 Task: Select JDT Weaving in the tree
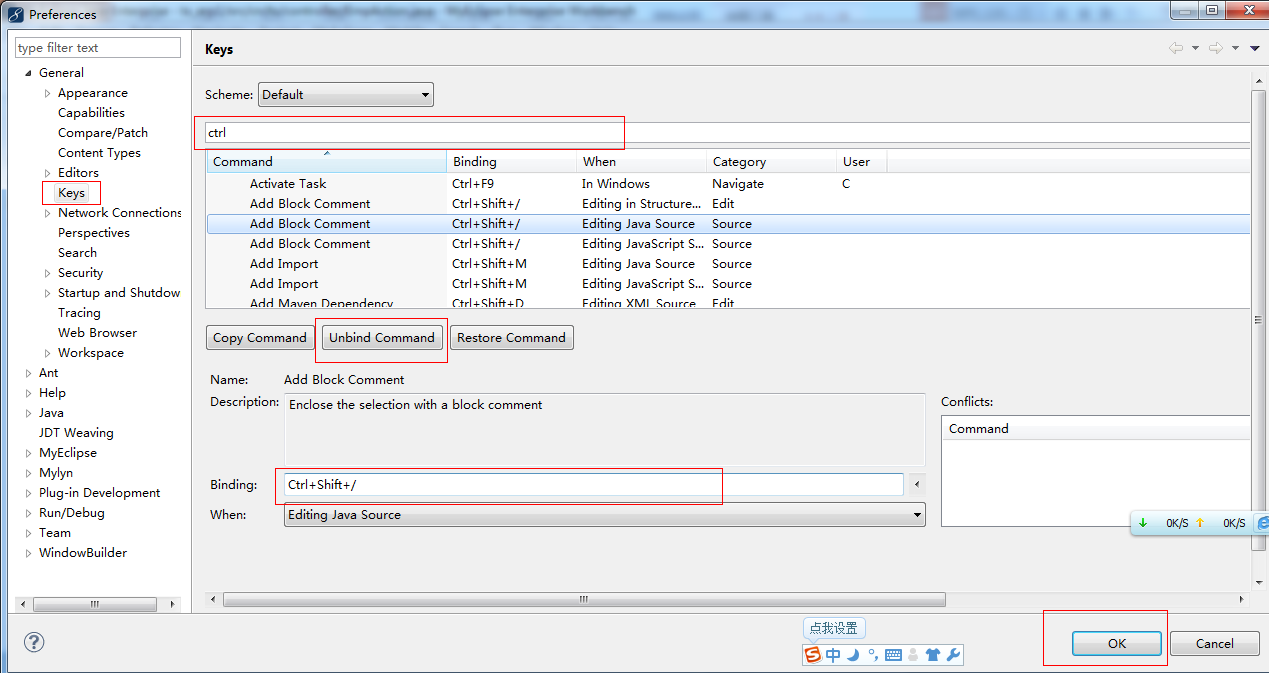(x=76, y=433)
